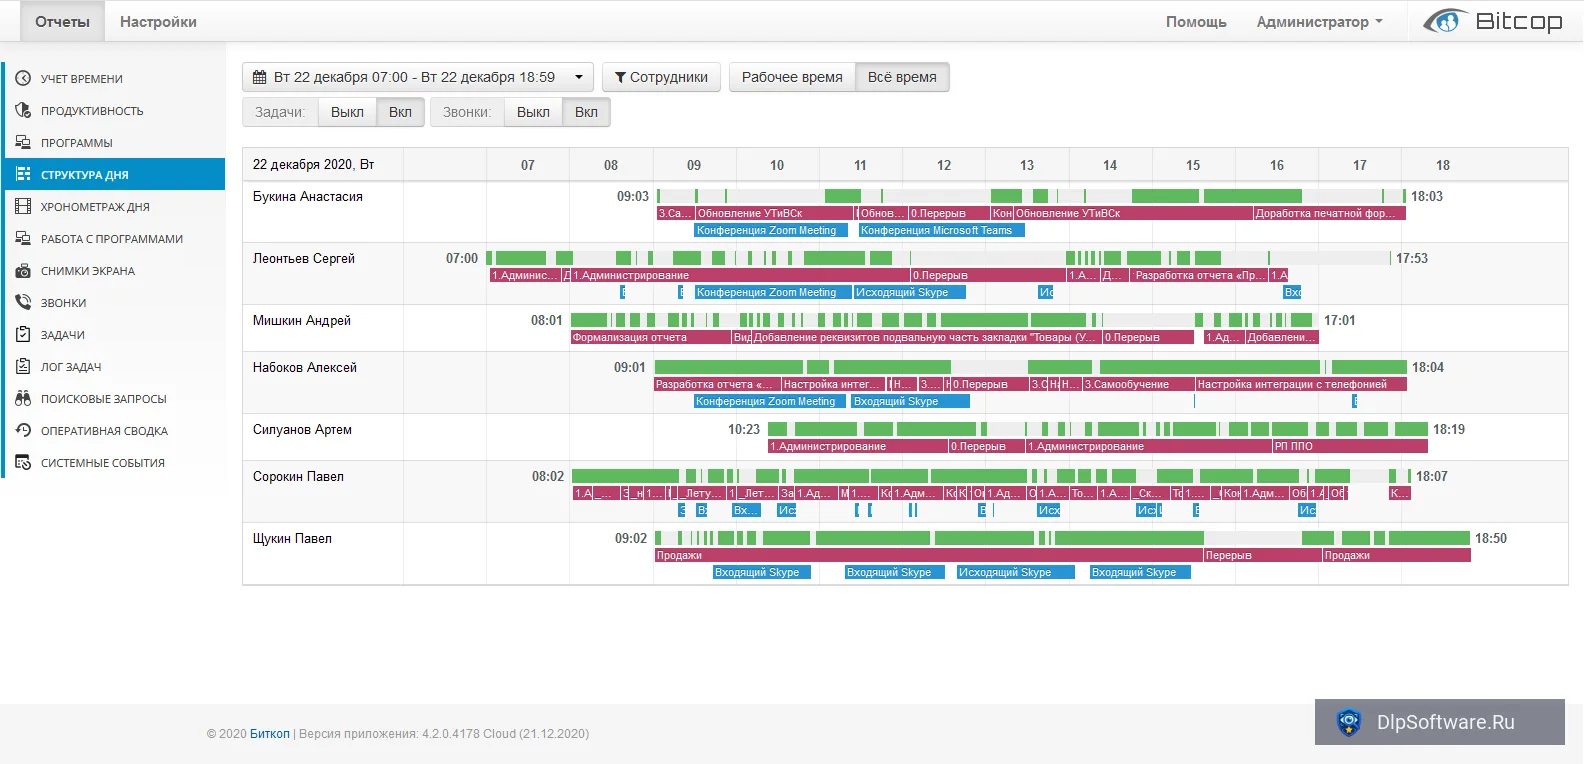Click the Продуктивность sidebar icon
The image size is (1584, 764).
23,110
